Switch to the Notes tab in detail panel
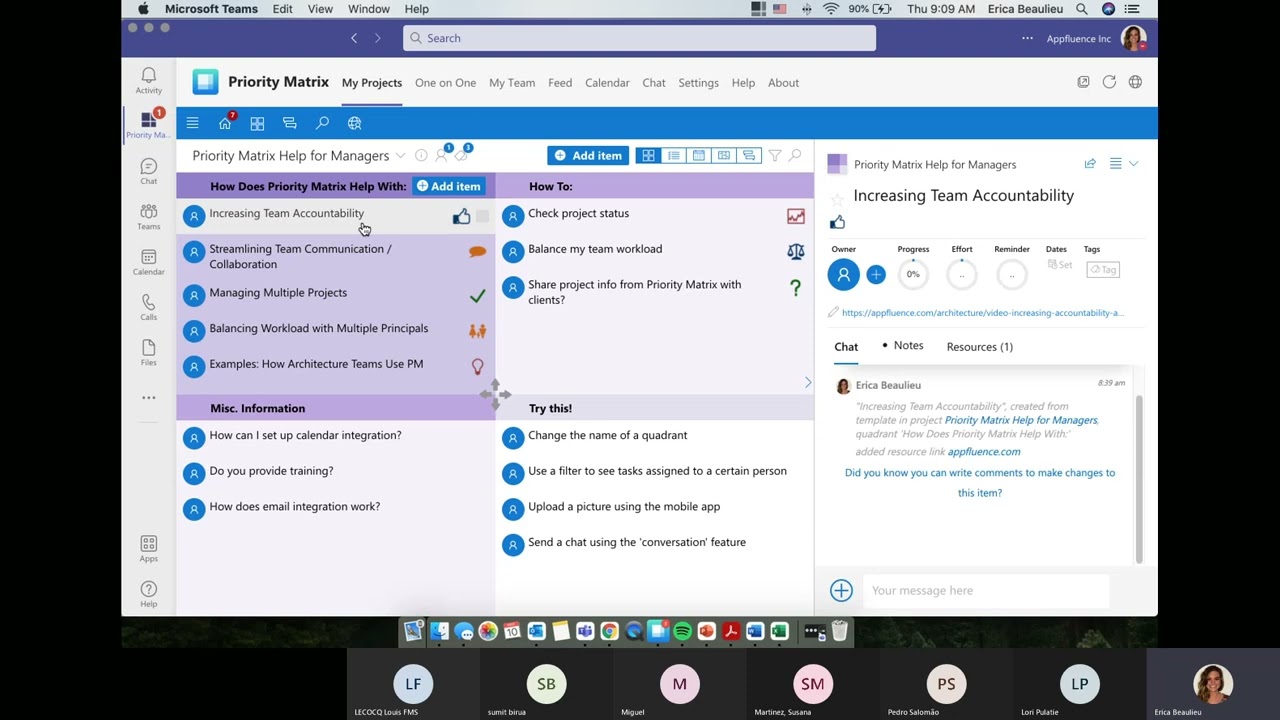 coord(908,345)
